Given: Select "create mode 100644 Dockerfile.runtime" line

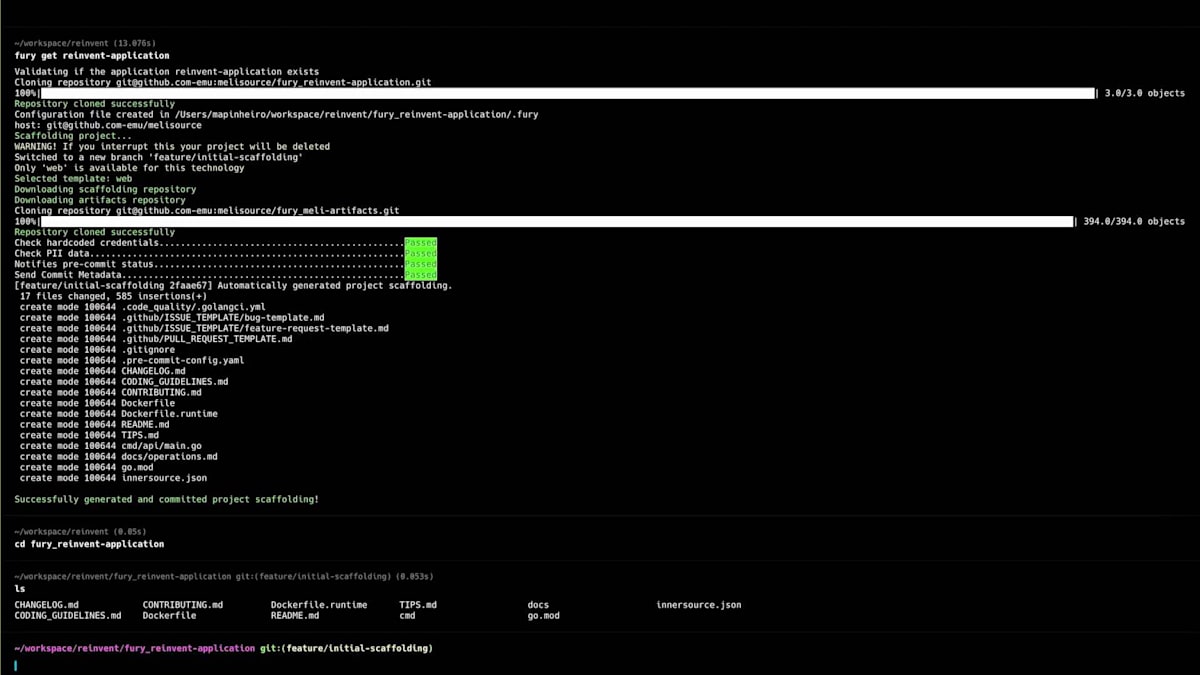Looking at the screenshot, I should [x=118, y=414].
